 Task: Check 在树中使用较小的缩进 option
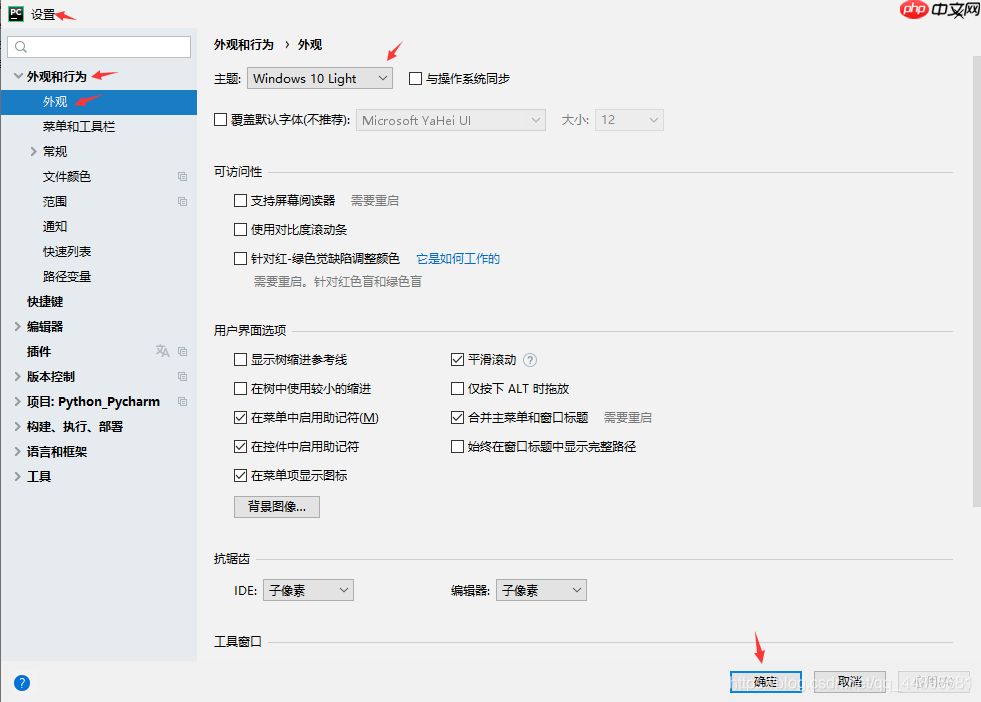240,389
